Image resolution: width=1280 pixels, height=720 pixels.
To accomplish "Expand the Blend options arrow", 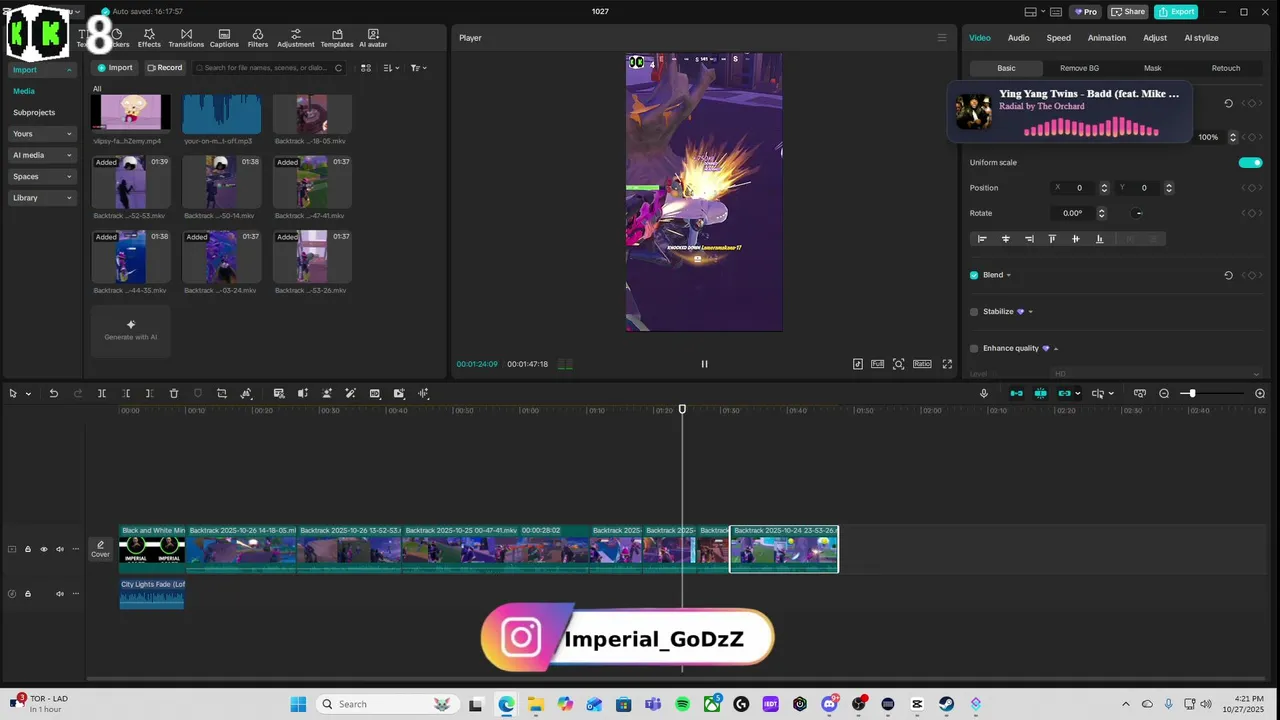I will pos(1008,275).
